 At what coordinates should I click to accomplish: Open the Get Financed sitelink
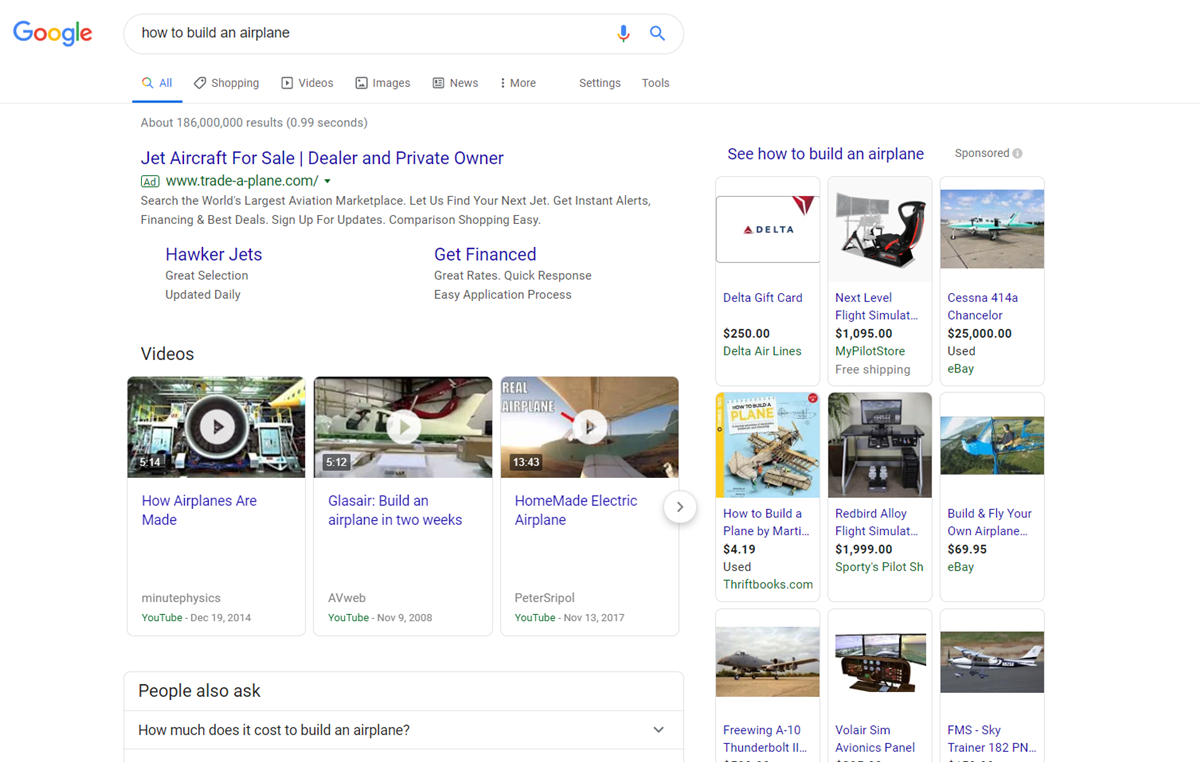pyautogui.click(x=485, y=254)
